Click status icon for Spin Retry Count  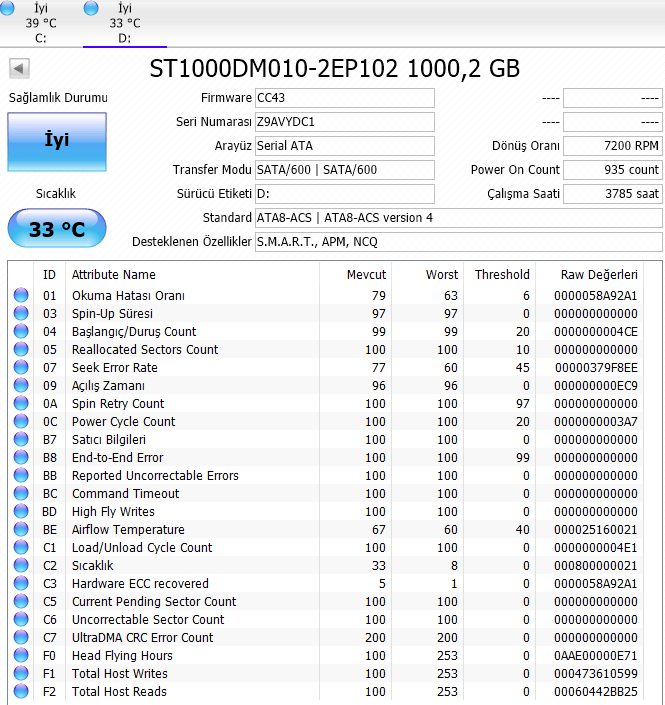pos(21,403)
